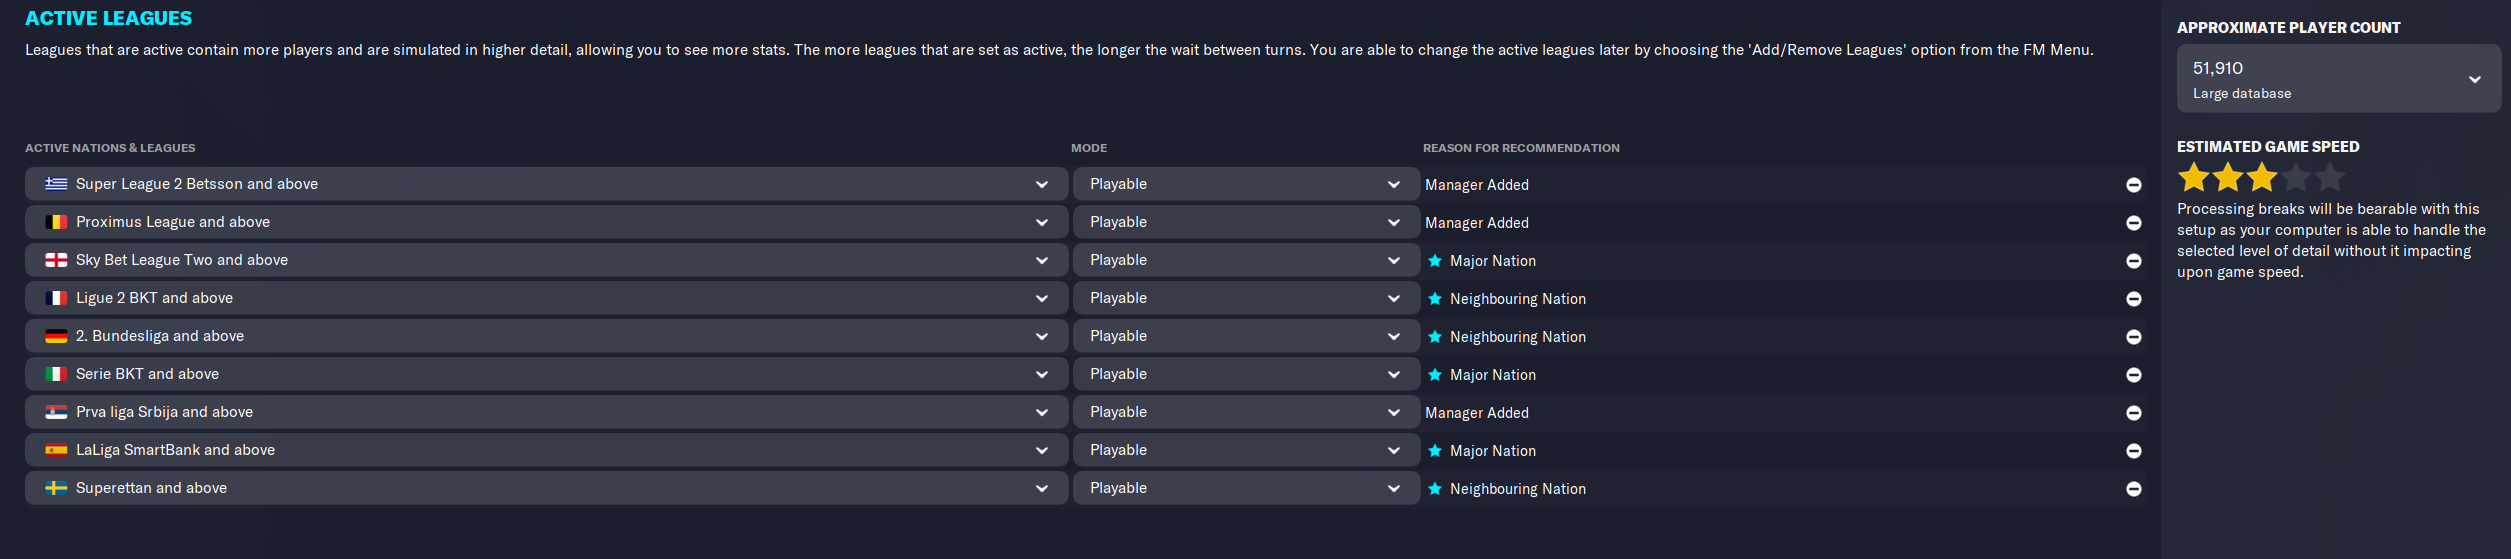Viewport: 2511px width, 559px height.
Task: Remove Serie BKT from active leagues
Action: 2133,375
